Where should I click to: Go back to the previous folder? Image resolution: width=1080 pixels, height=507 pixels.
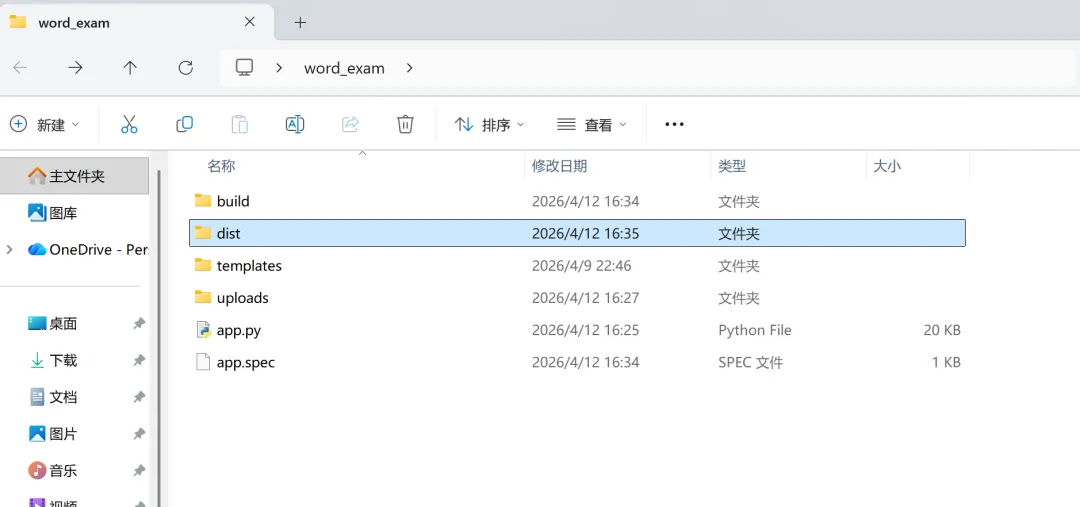click(21, 68)
